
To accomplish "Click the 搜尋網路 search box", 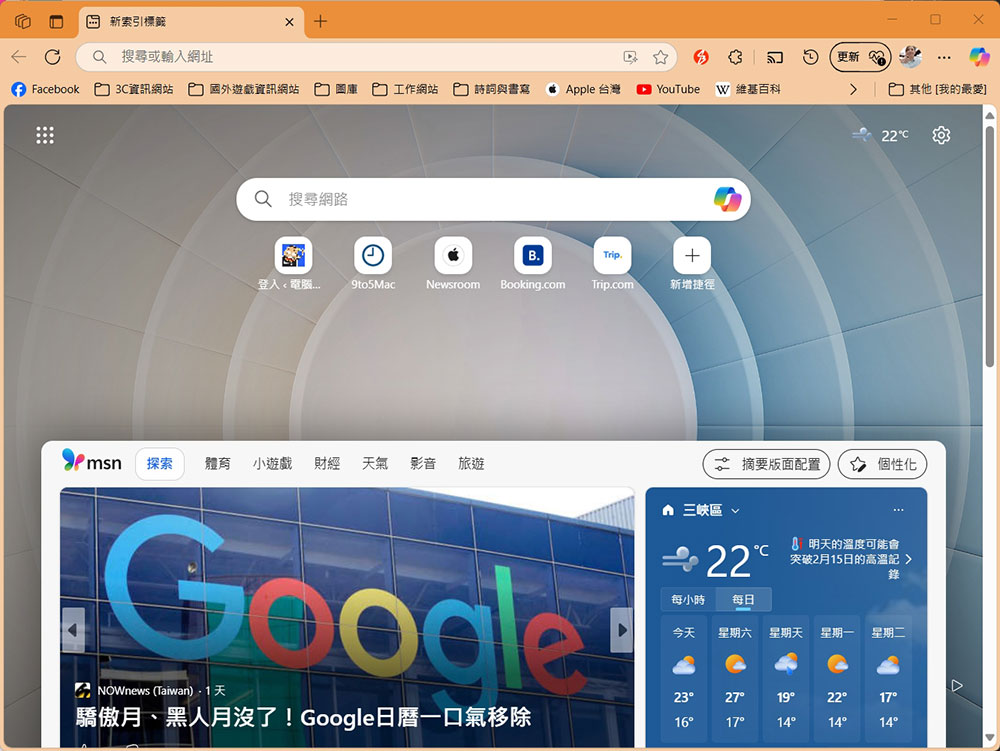I will pyautogui.click(x=493, y=200).
